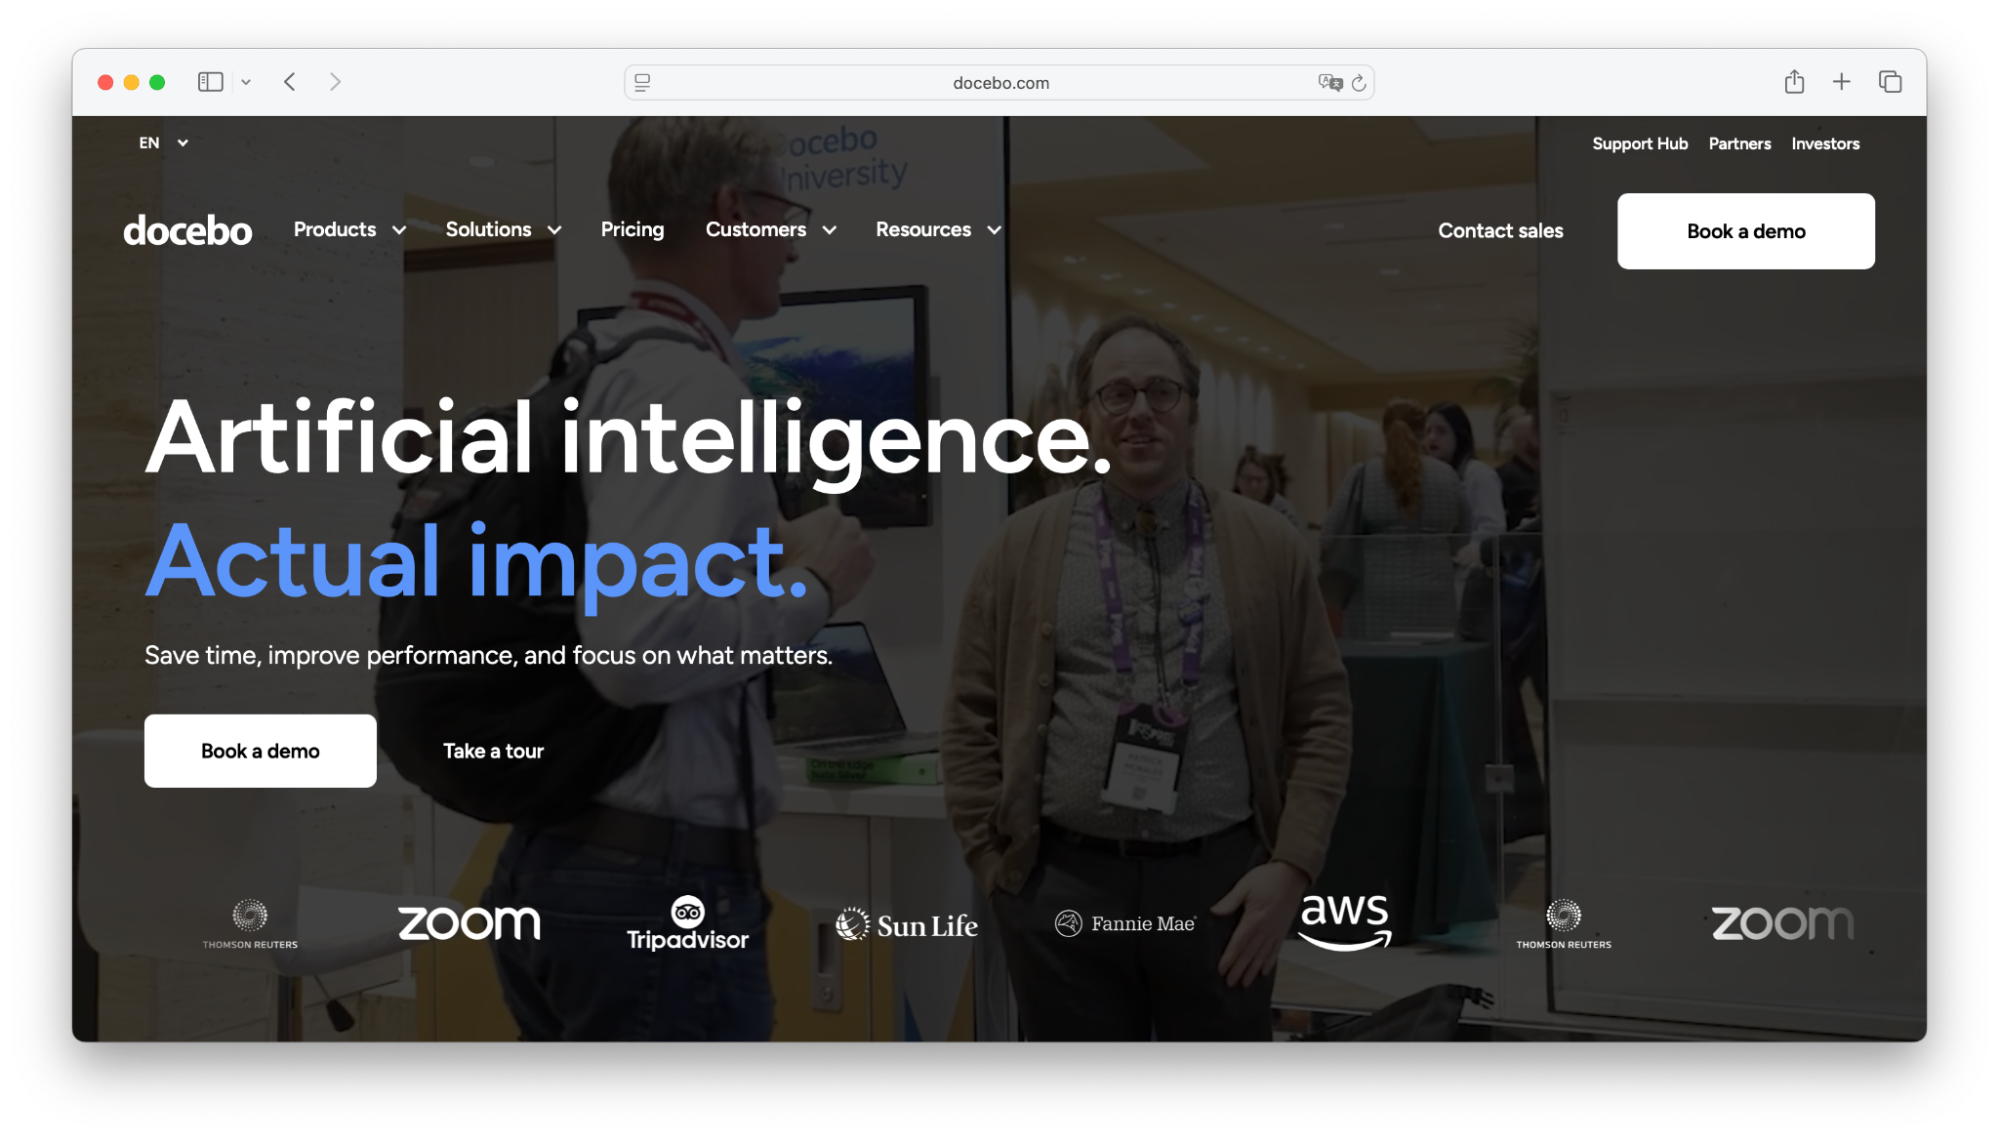This screenshot has width=1999, height=1138.
Task: Expand the Products menu
Action: click(x=350, y=230)
